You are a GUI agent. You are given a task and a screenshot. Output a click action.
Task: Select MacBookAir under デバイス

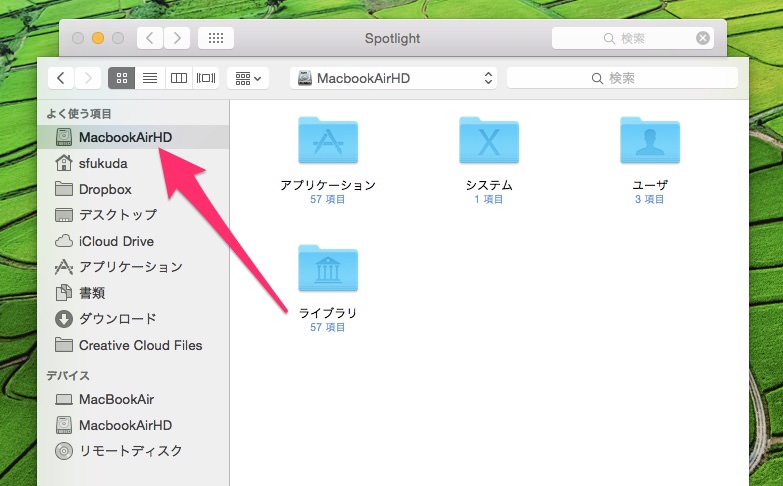[133, 399]
